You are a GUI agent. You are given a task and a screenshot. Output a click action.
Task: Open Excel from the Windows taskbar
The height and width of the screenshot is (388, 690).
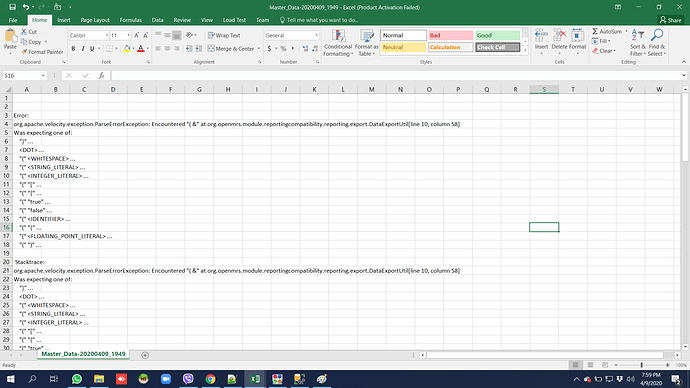[x=255, y=379]
